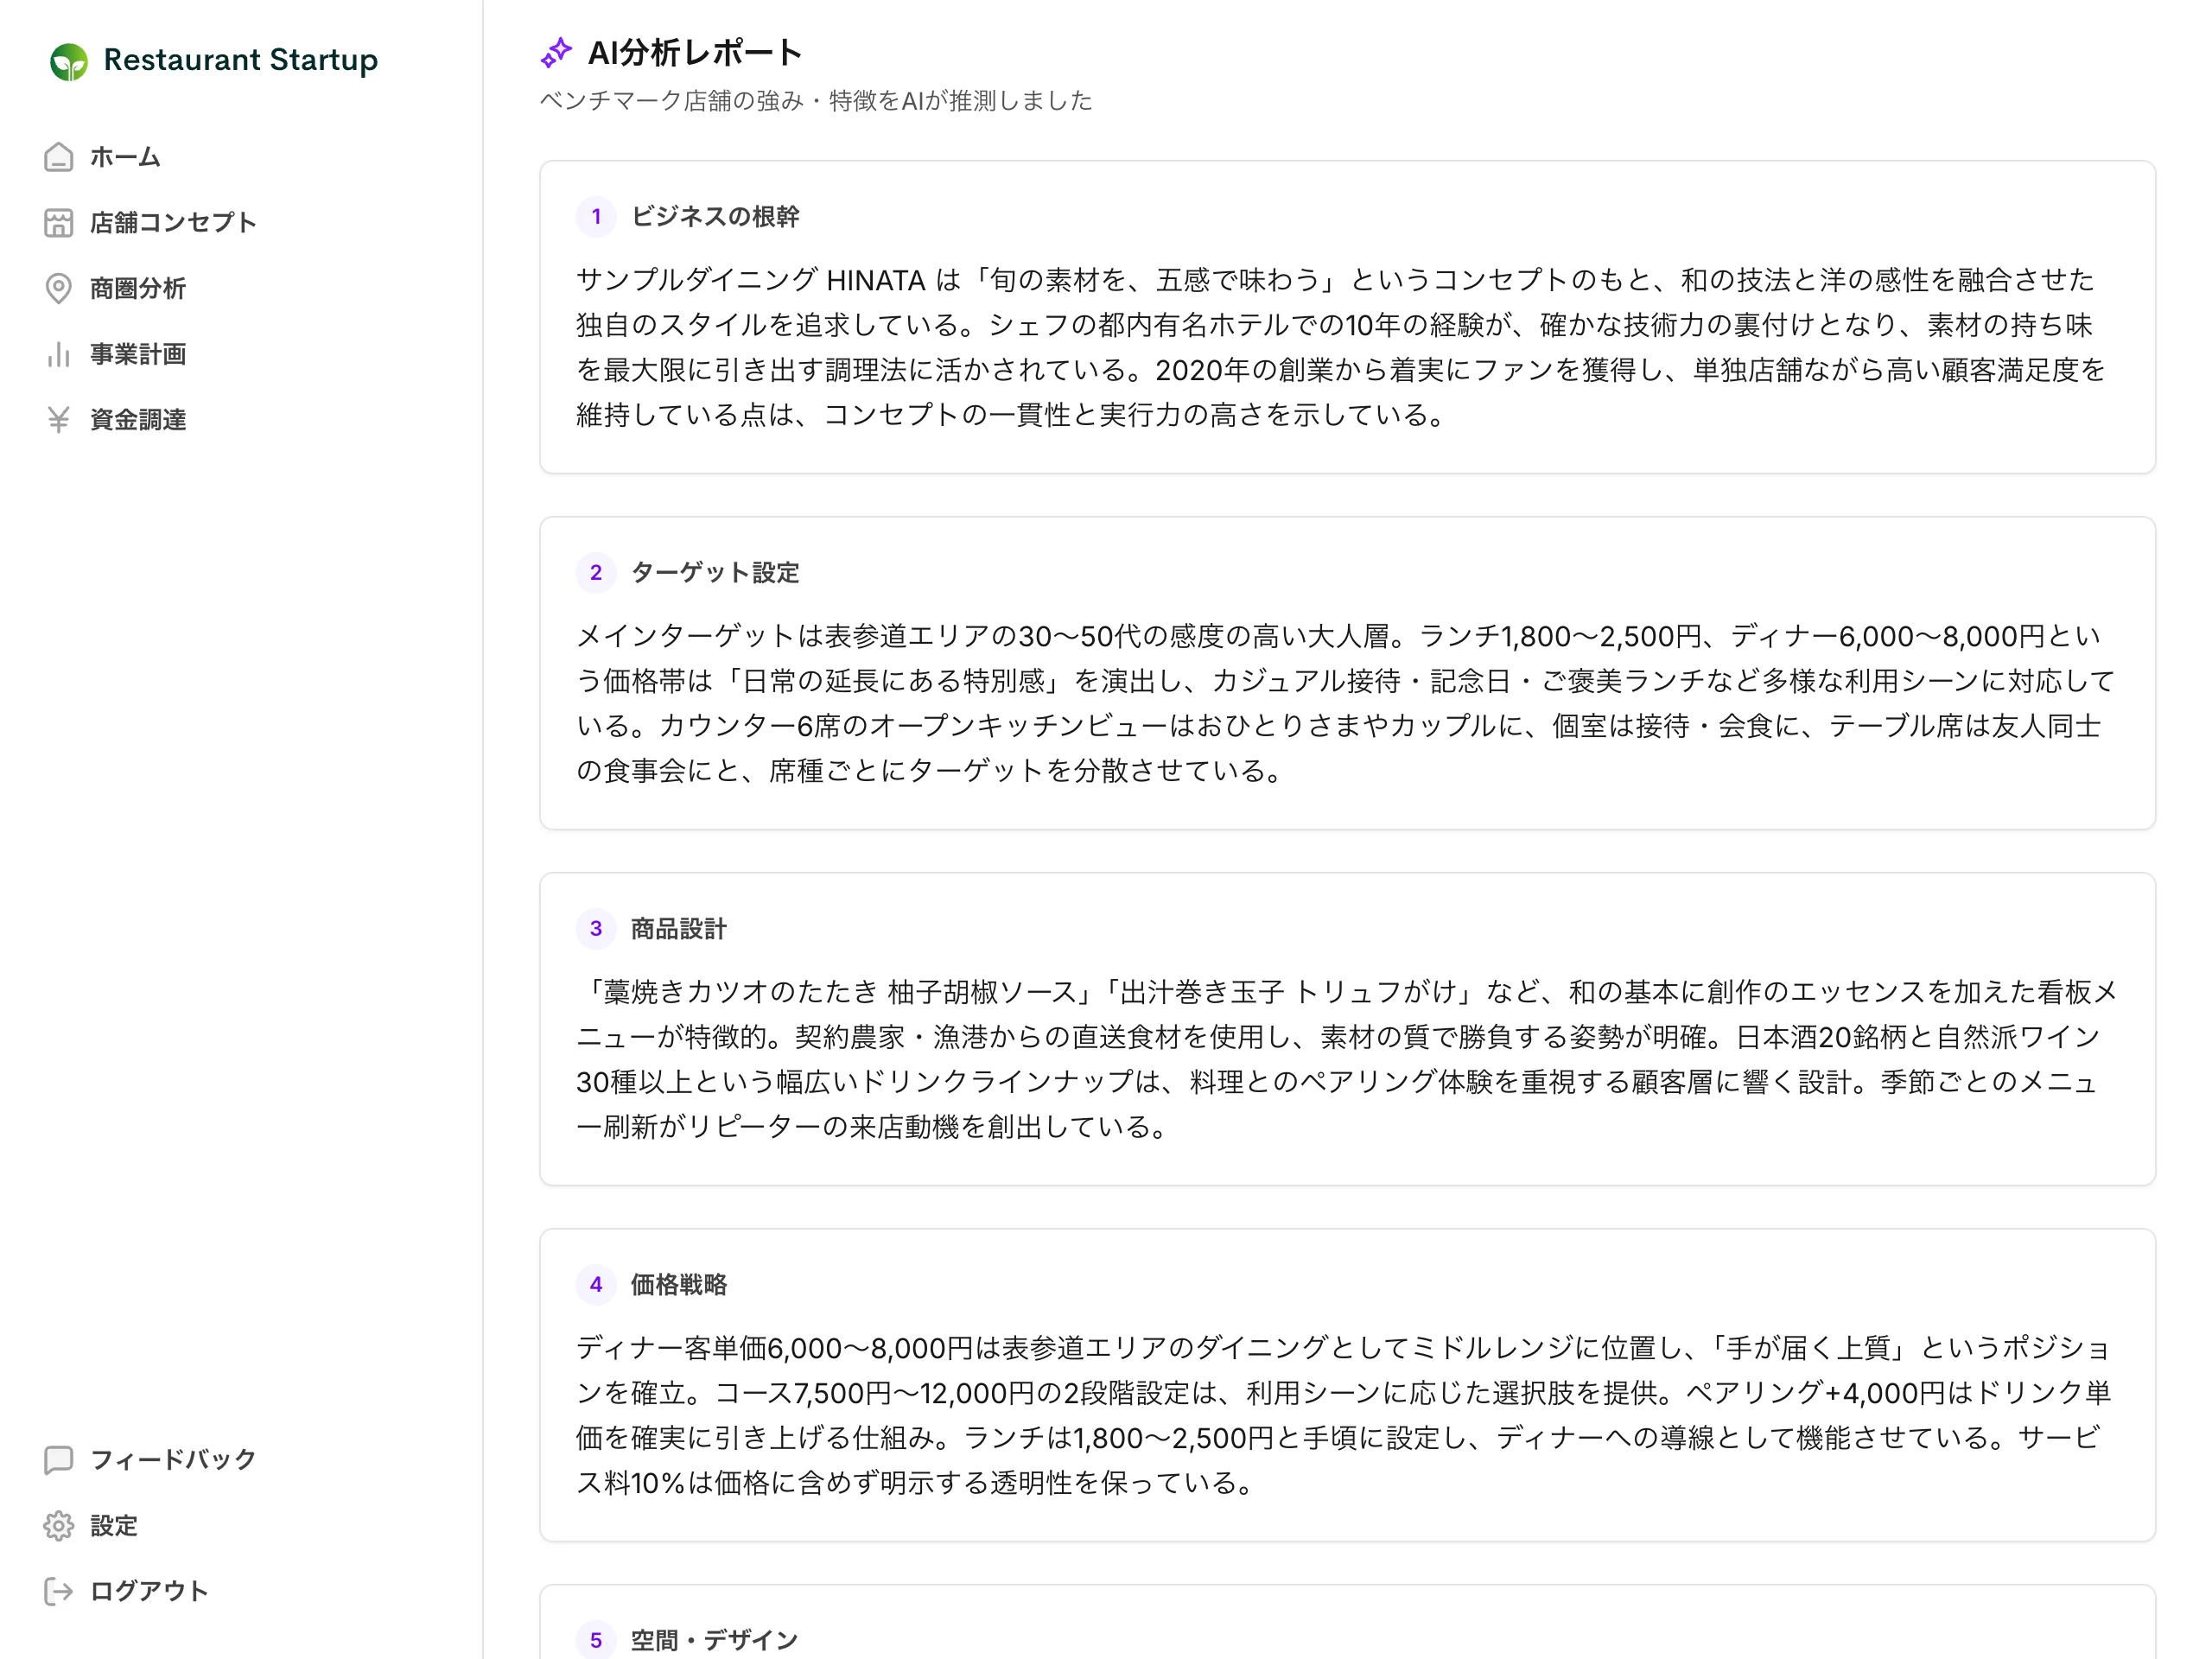Click the 藁焼きカツオのたたき paragraph

1346,1059
